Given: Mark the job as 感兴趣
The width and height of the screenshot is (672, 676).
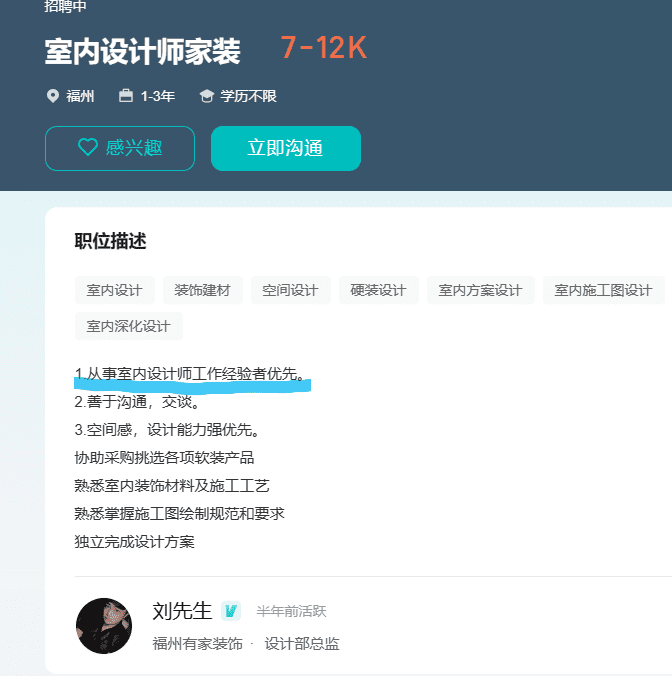Looking at the screenshot, I should (x=120, y=148).
